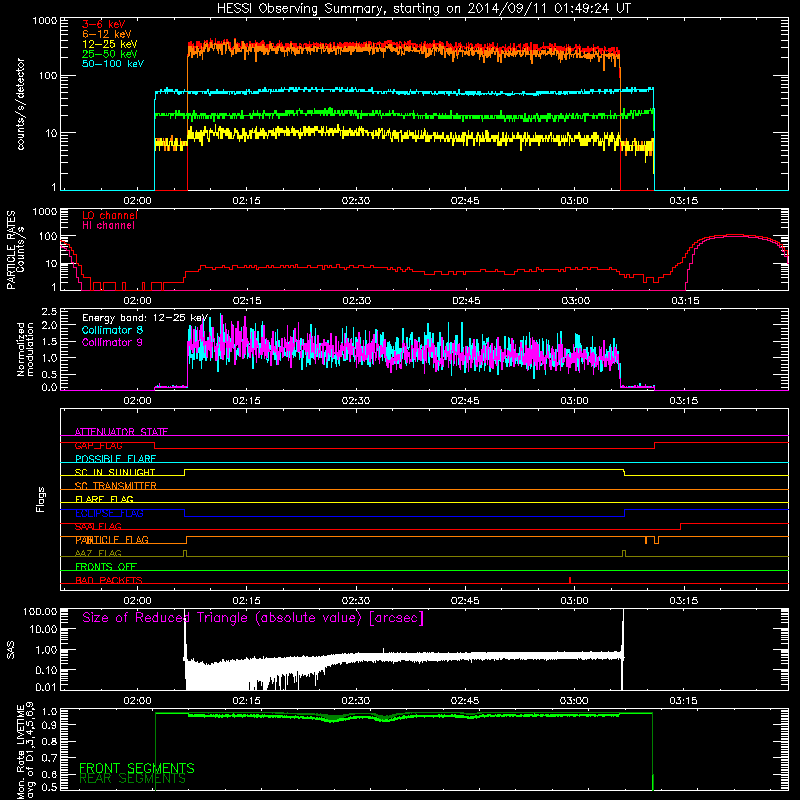This screenshot has width=800, height=800.
Task: Click the REAR SEGMENTS legend label
Action: 133,779
